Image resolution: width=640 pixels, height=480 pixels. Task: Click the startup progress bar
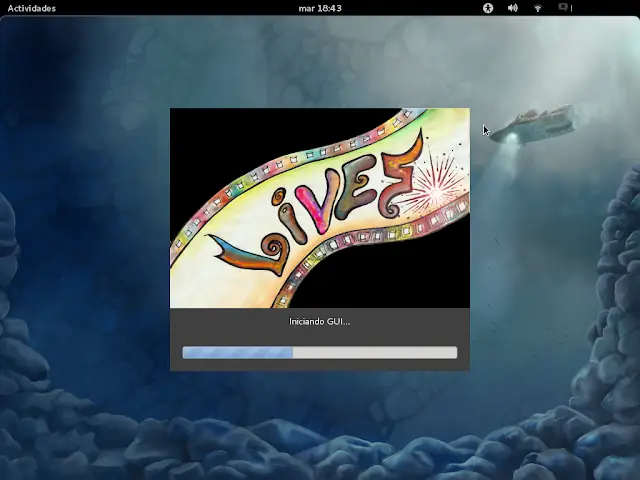(320, 352)
